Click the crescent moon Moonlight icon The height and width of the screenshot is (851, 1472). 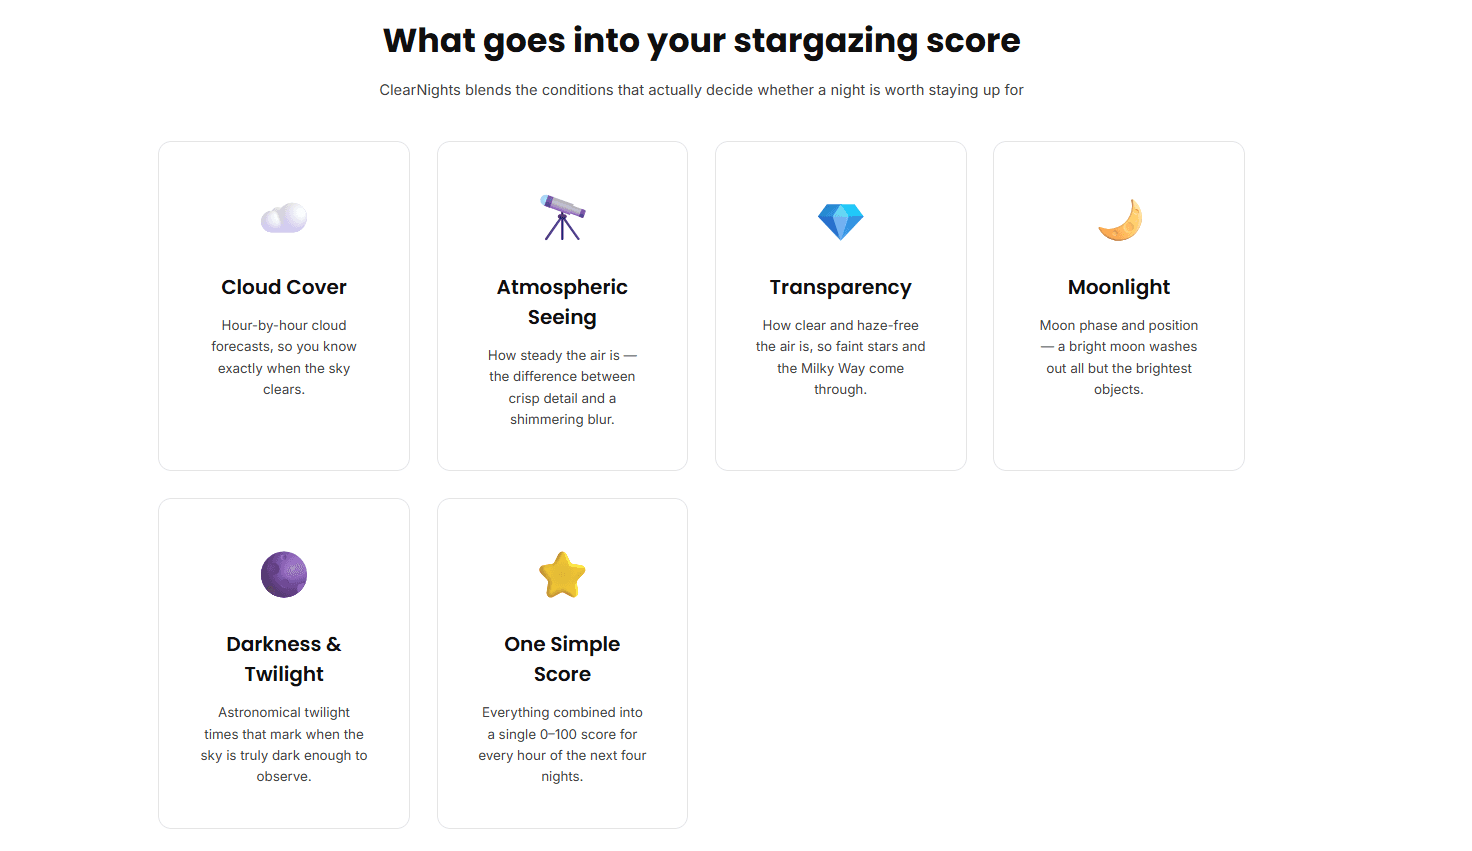tap(1120, 220)
